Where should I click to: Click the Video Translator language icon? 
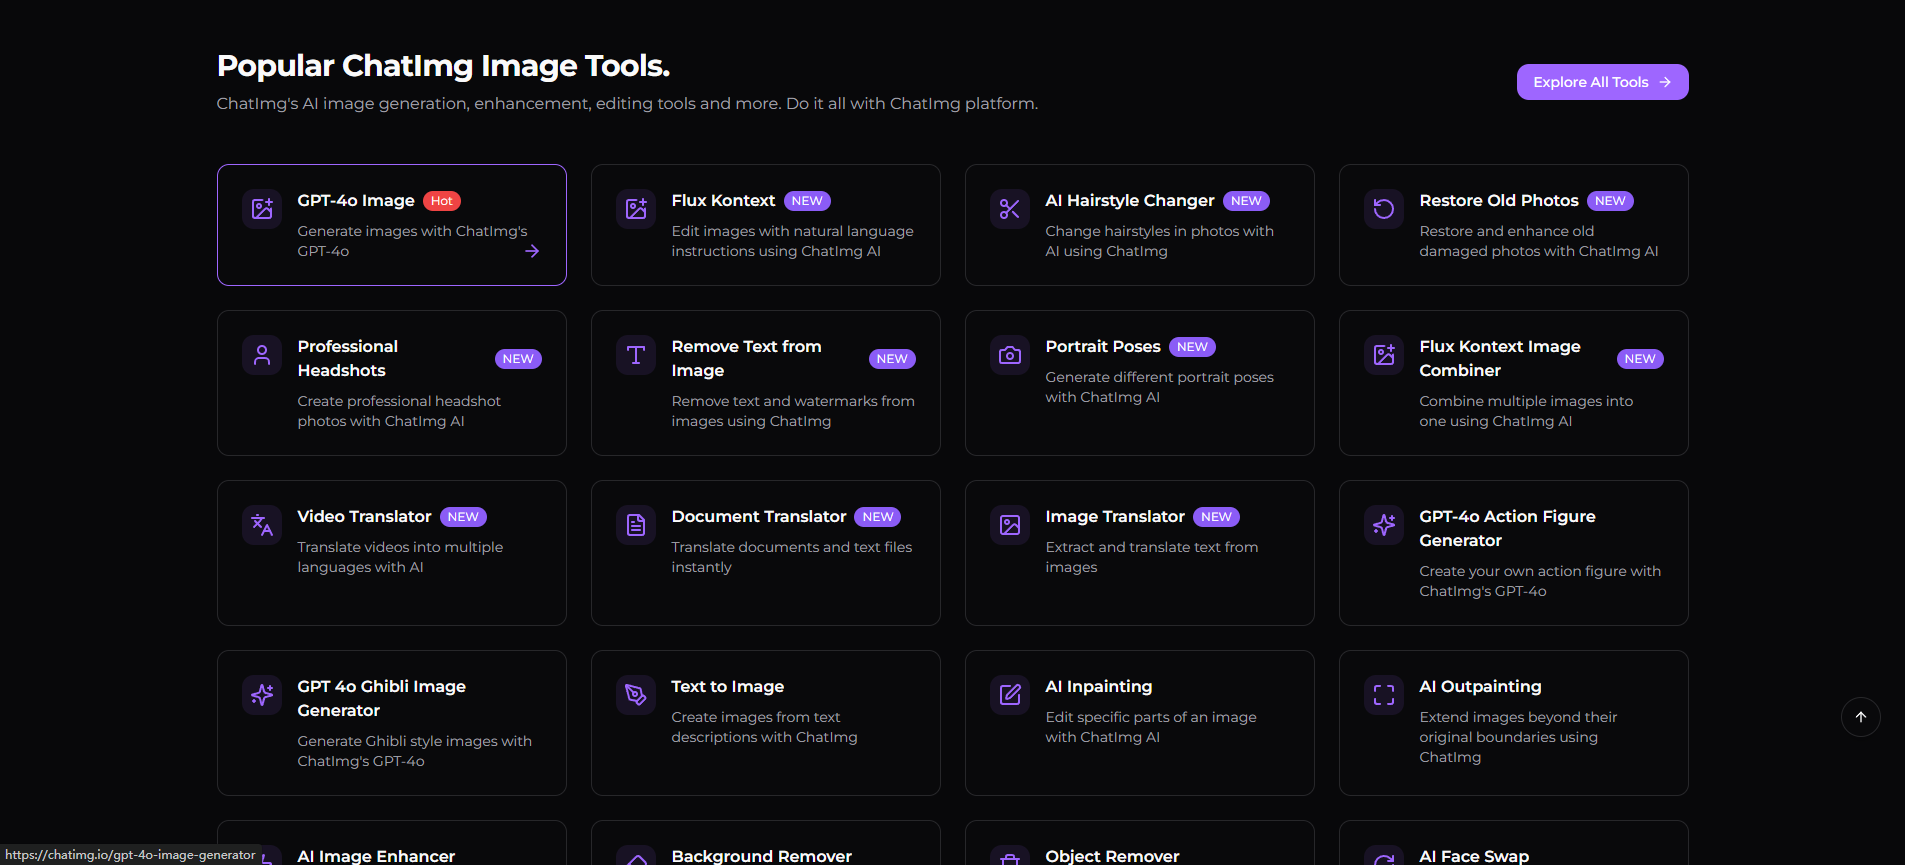click(262, 525)
